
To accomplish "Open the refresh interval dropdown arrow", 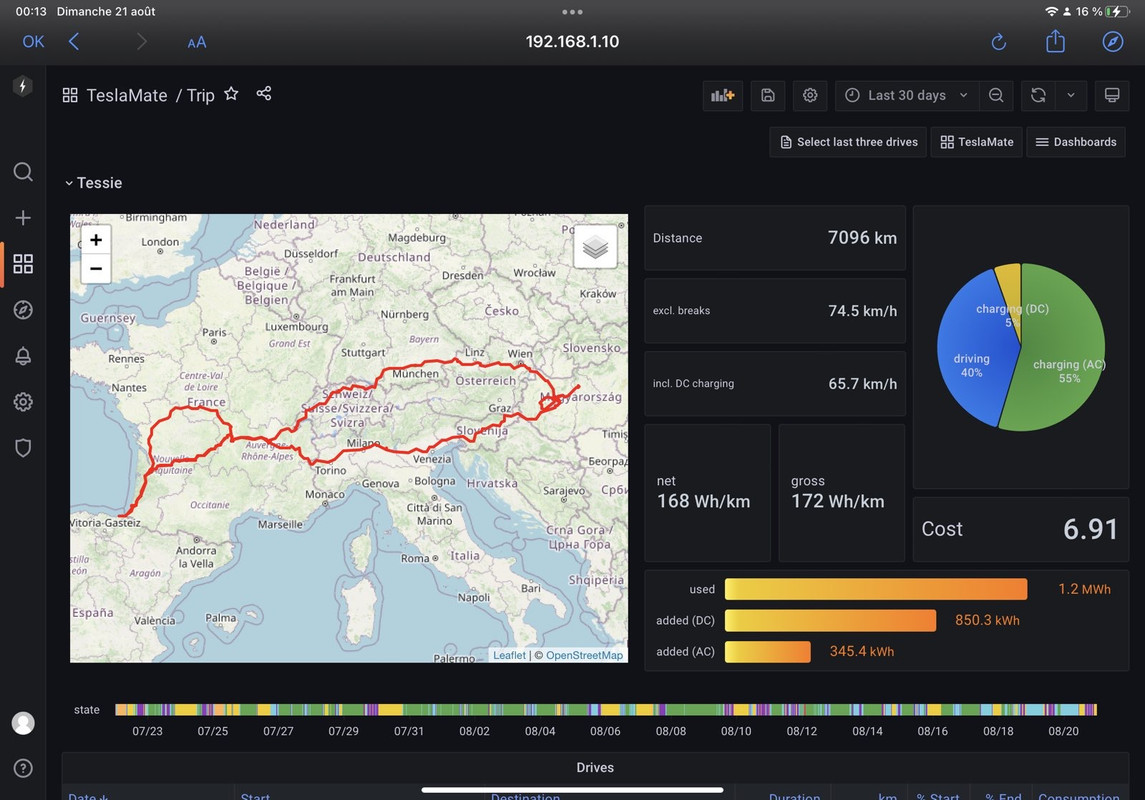I will click(x=1071, y=96).
